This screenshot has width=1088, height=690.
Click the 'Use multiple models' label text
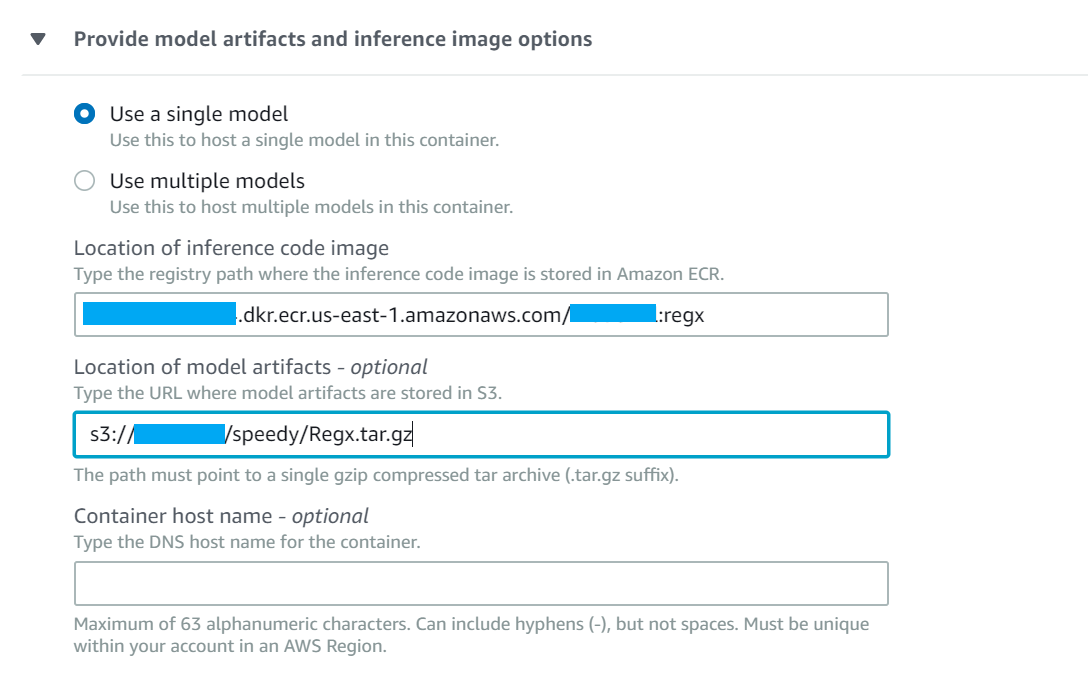click(x=207, y=180)
